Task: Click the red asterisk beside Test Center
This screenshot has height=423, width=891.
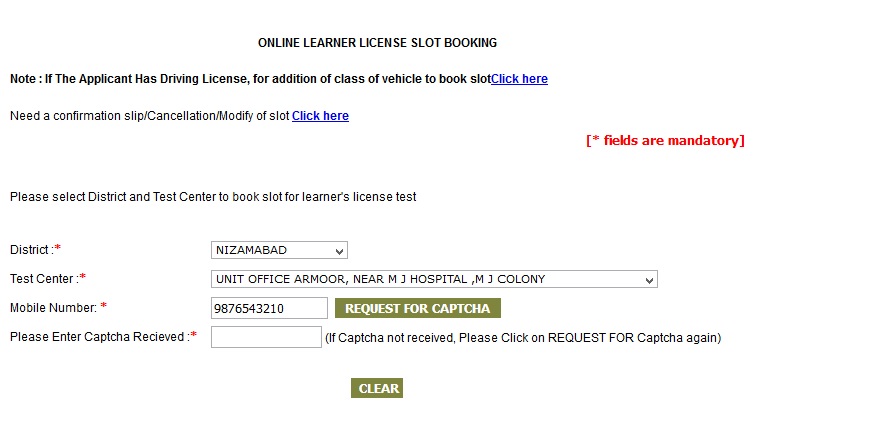Action: pos(83,277)
